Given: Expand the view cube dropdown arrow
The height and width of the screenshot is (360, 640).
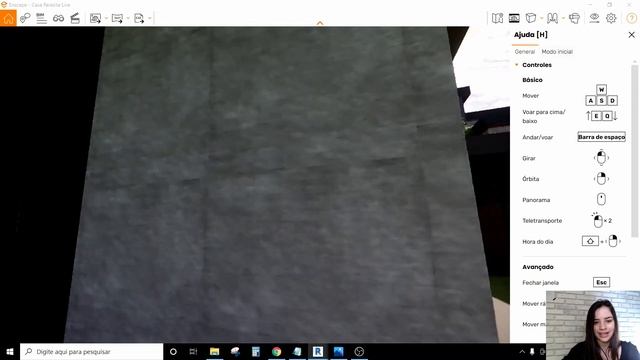Looking at the screenshot, I should coord(542,18).
